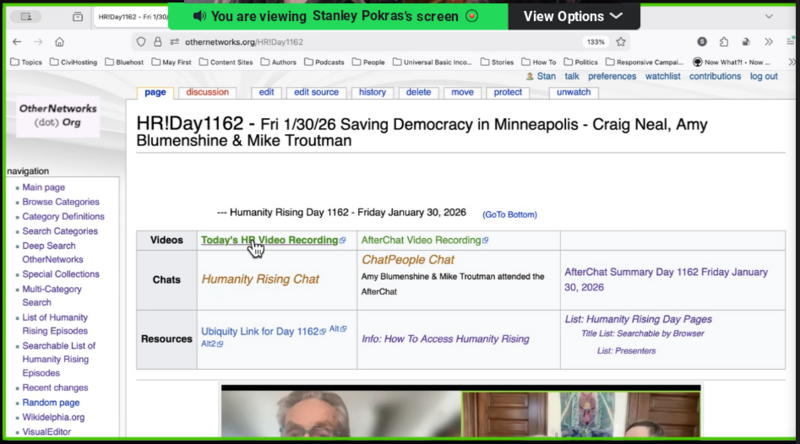Open the extensions puzzle icon
The image size is (800, 444).
724,42
